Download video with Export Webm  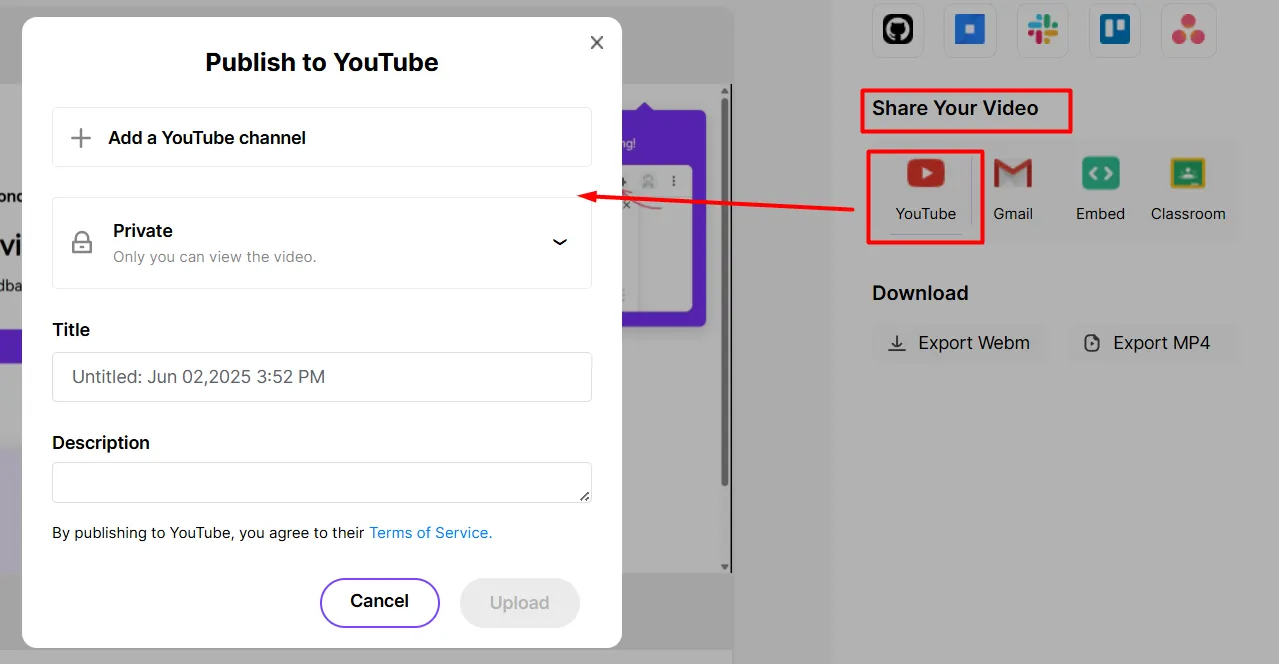point(959,343)
